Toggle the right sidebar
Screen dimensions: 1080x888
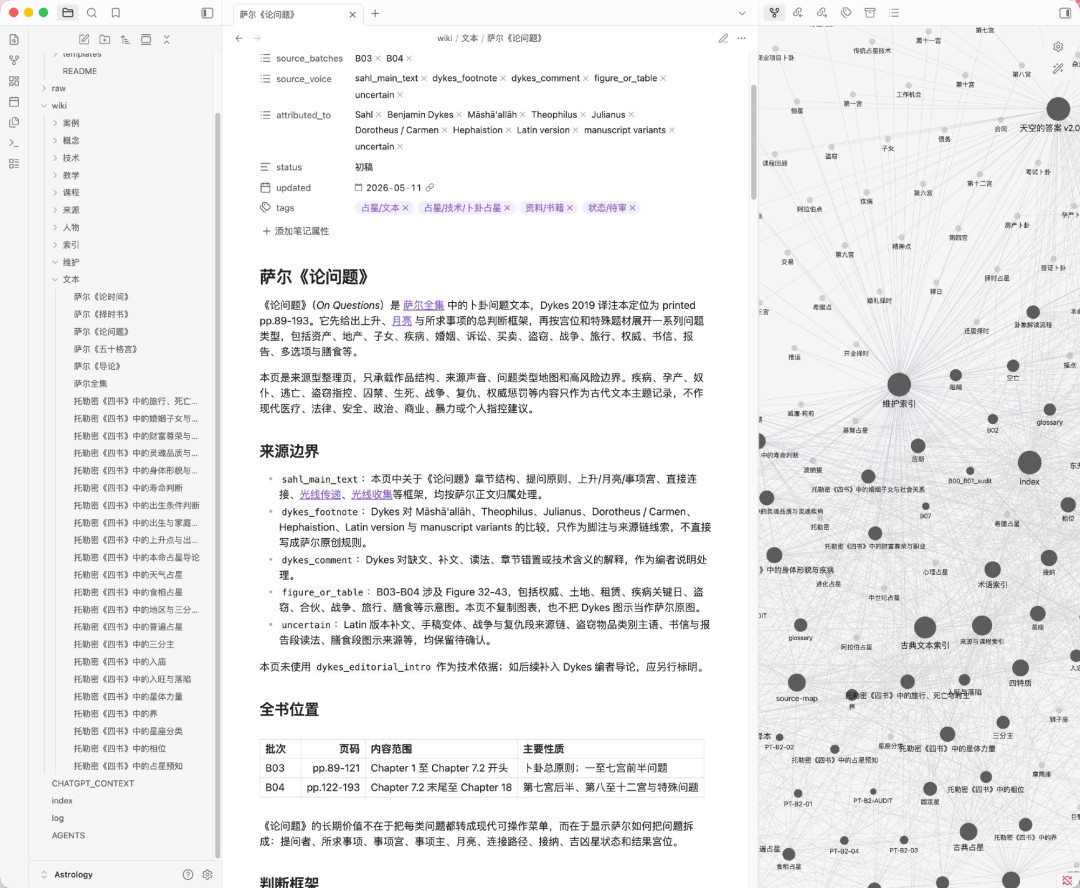(x=1065, y=13)
